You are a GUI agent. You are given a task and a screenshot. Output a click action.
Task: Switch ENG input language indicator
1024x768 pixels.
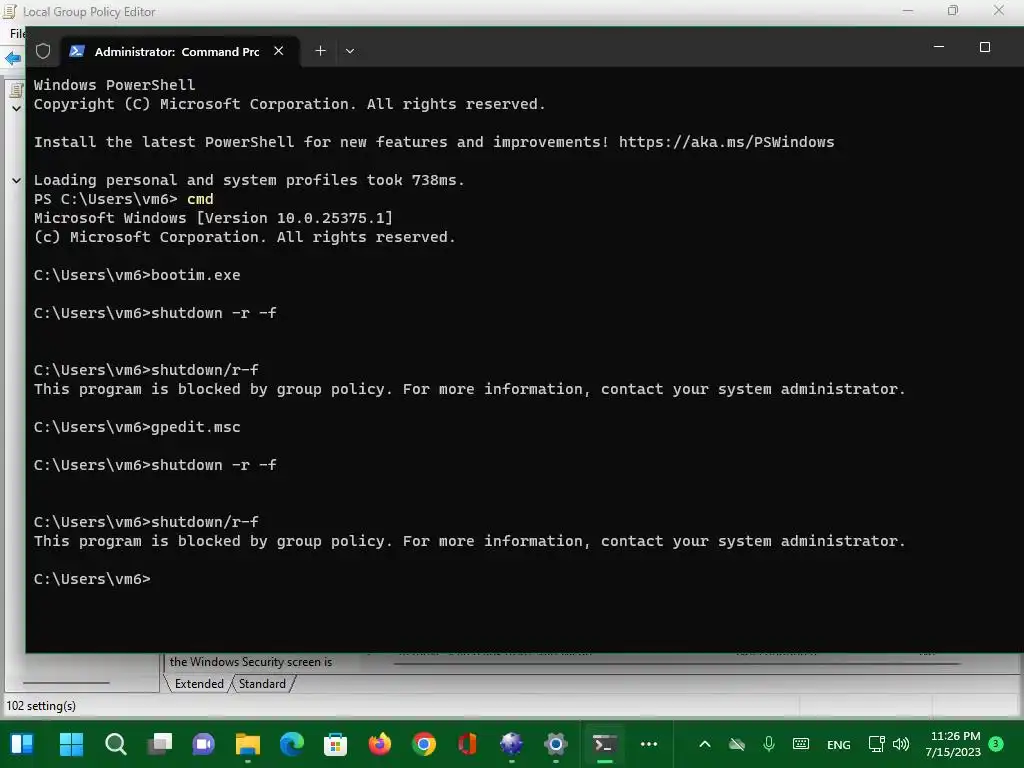(x=839, y=744)
